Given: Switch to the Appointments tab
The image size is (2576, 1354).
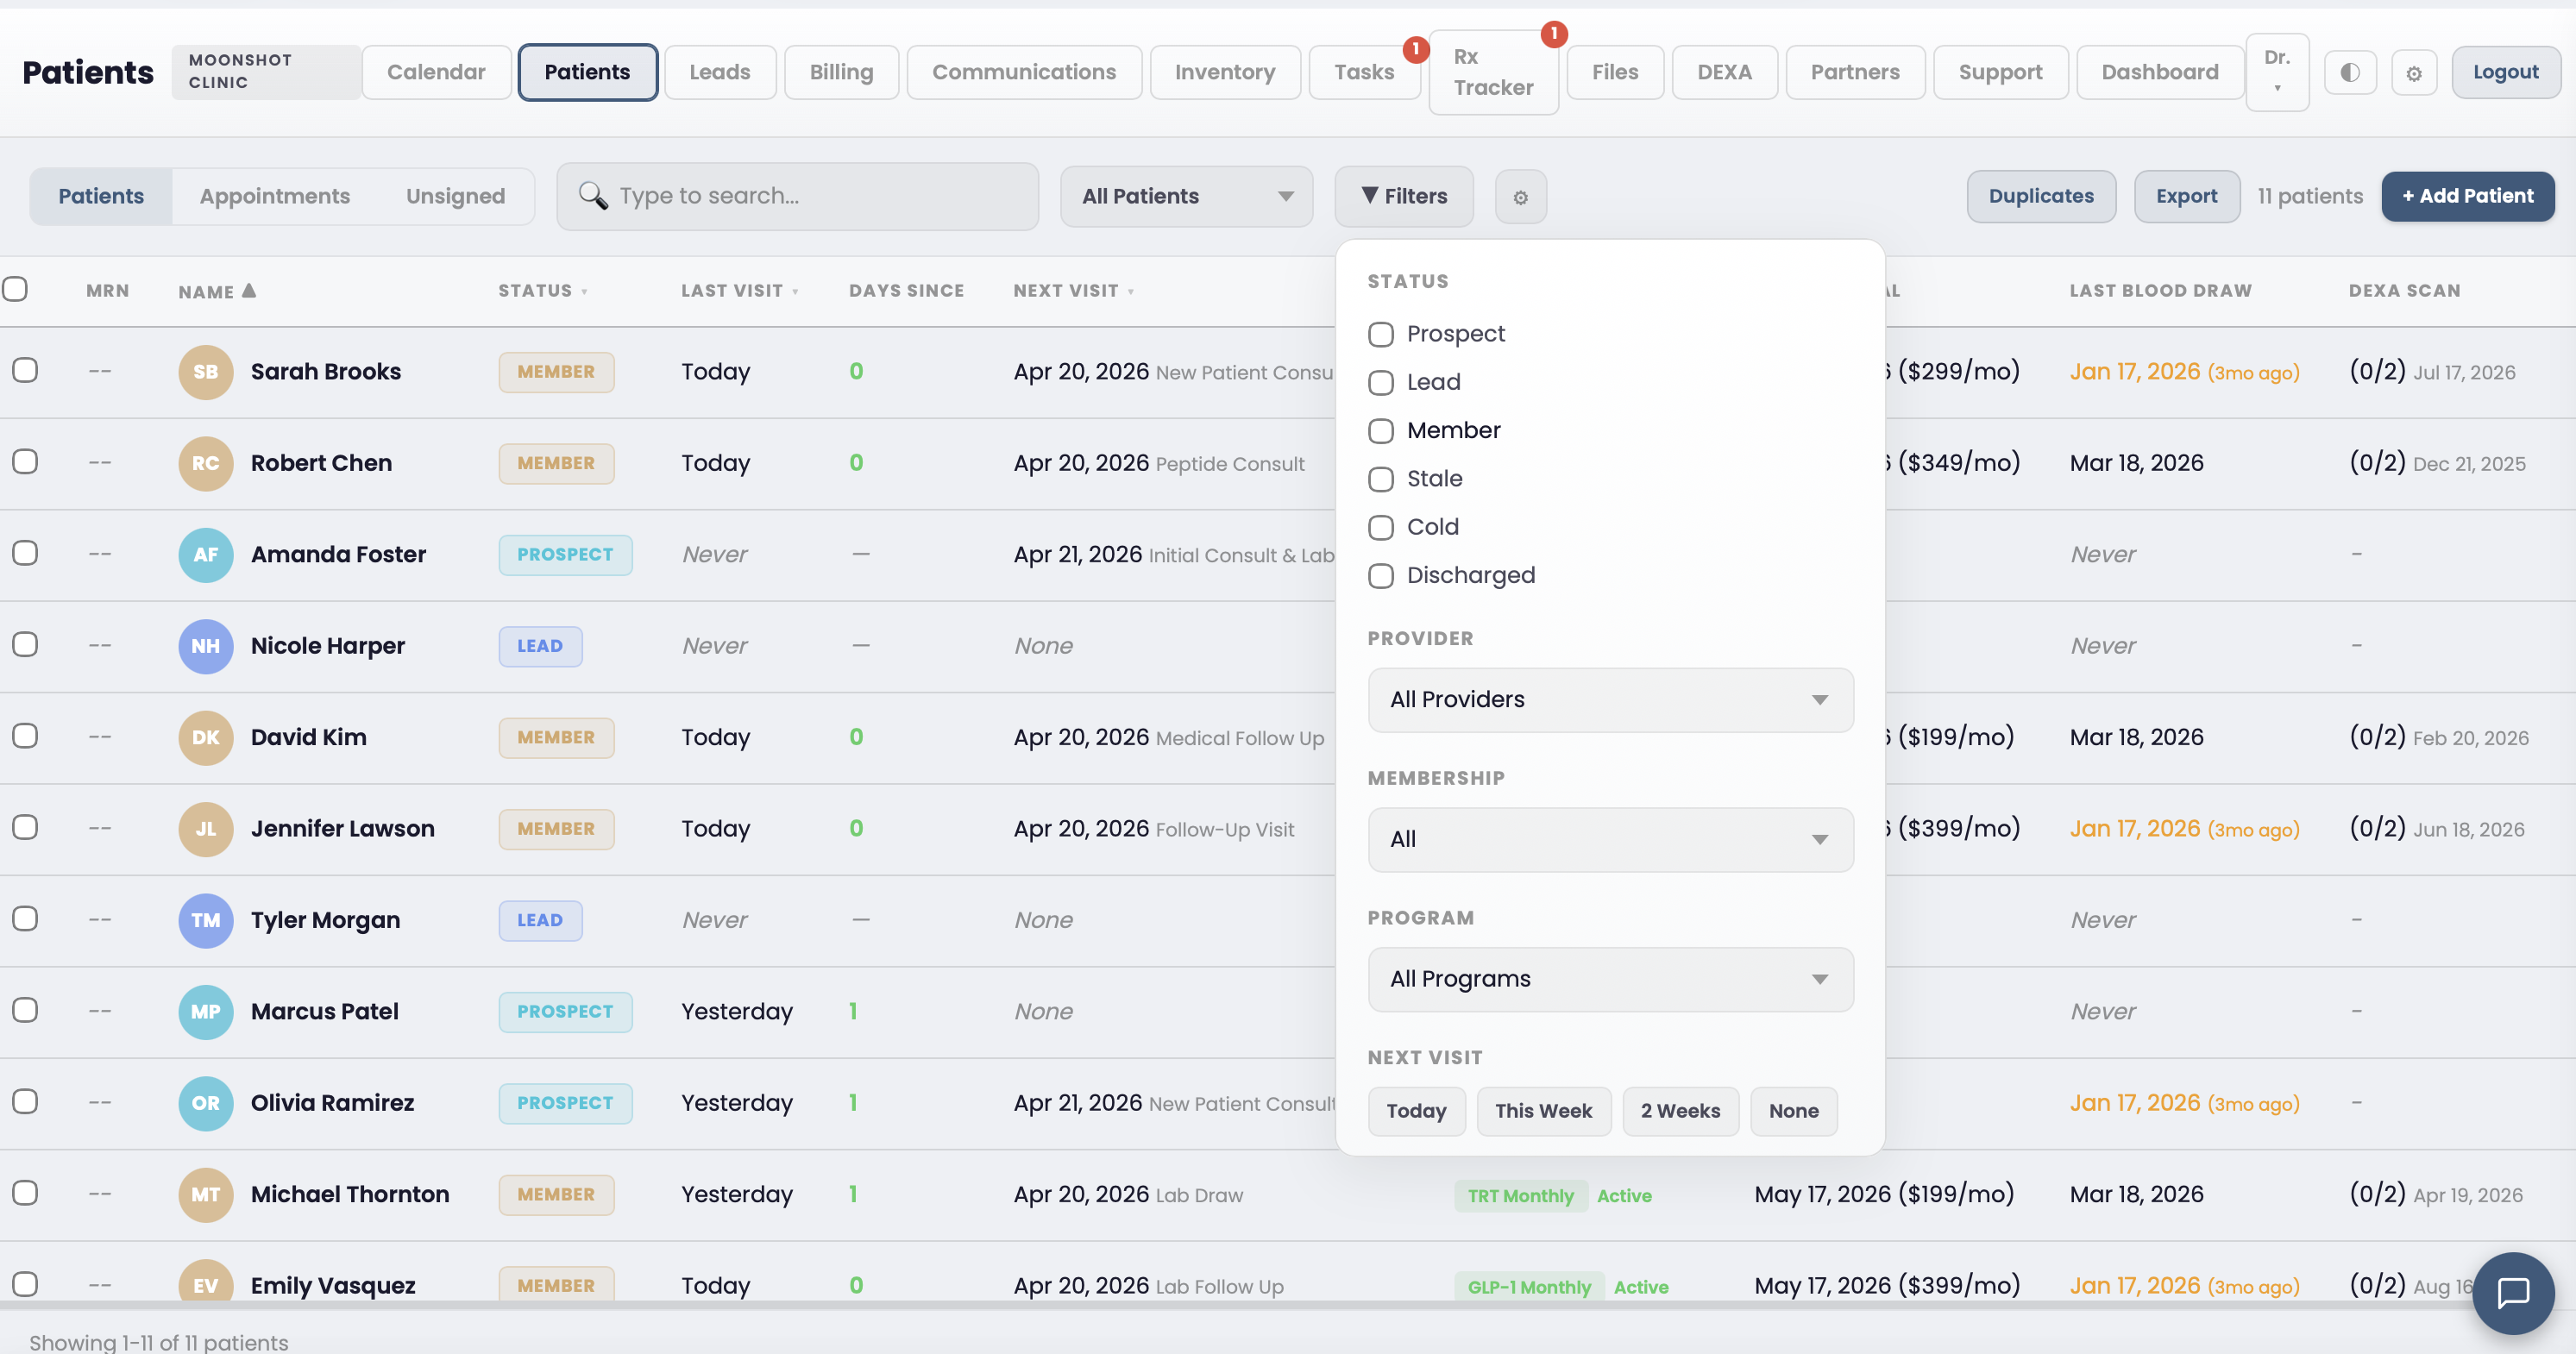Looking at the screenshot, I should (x=274, y=196).
